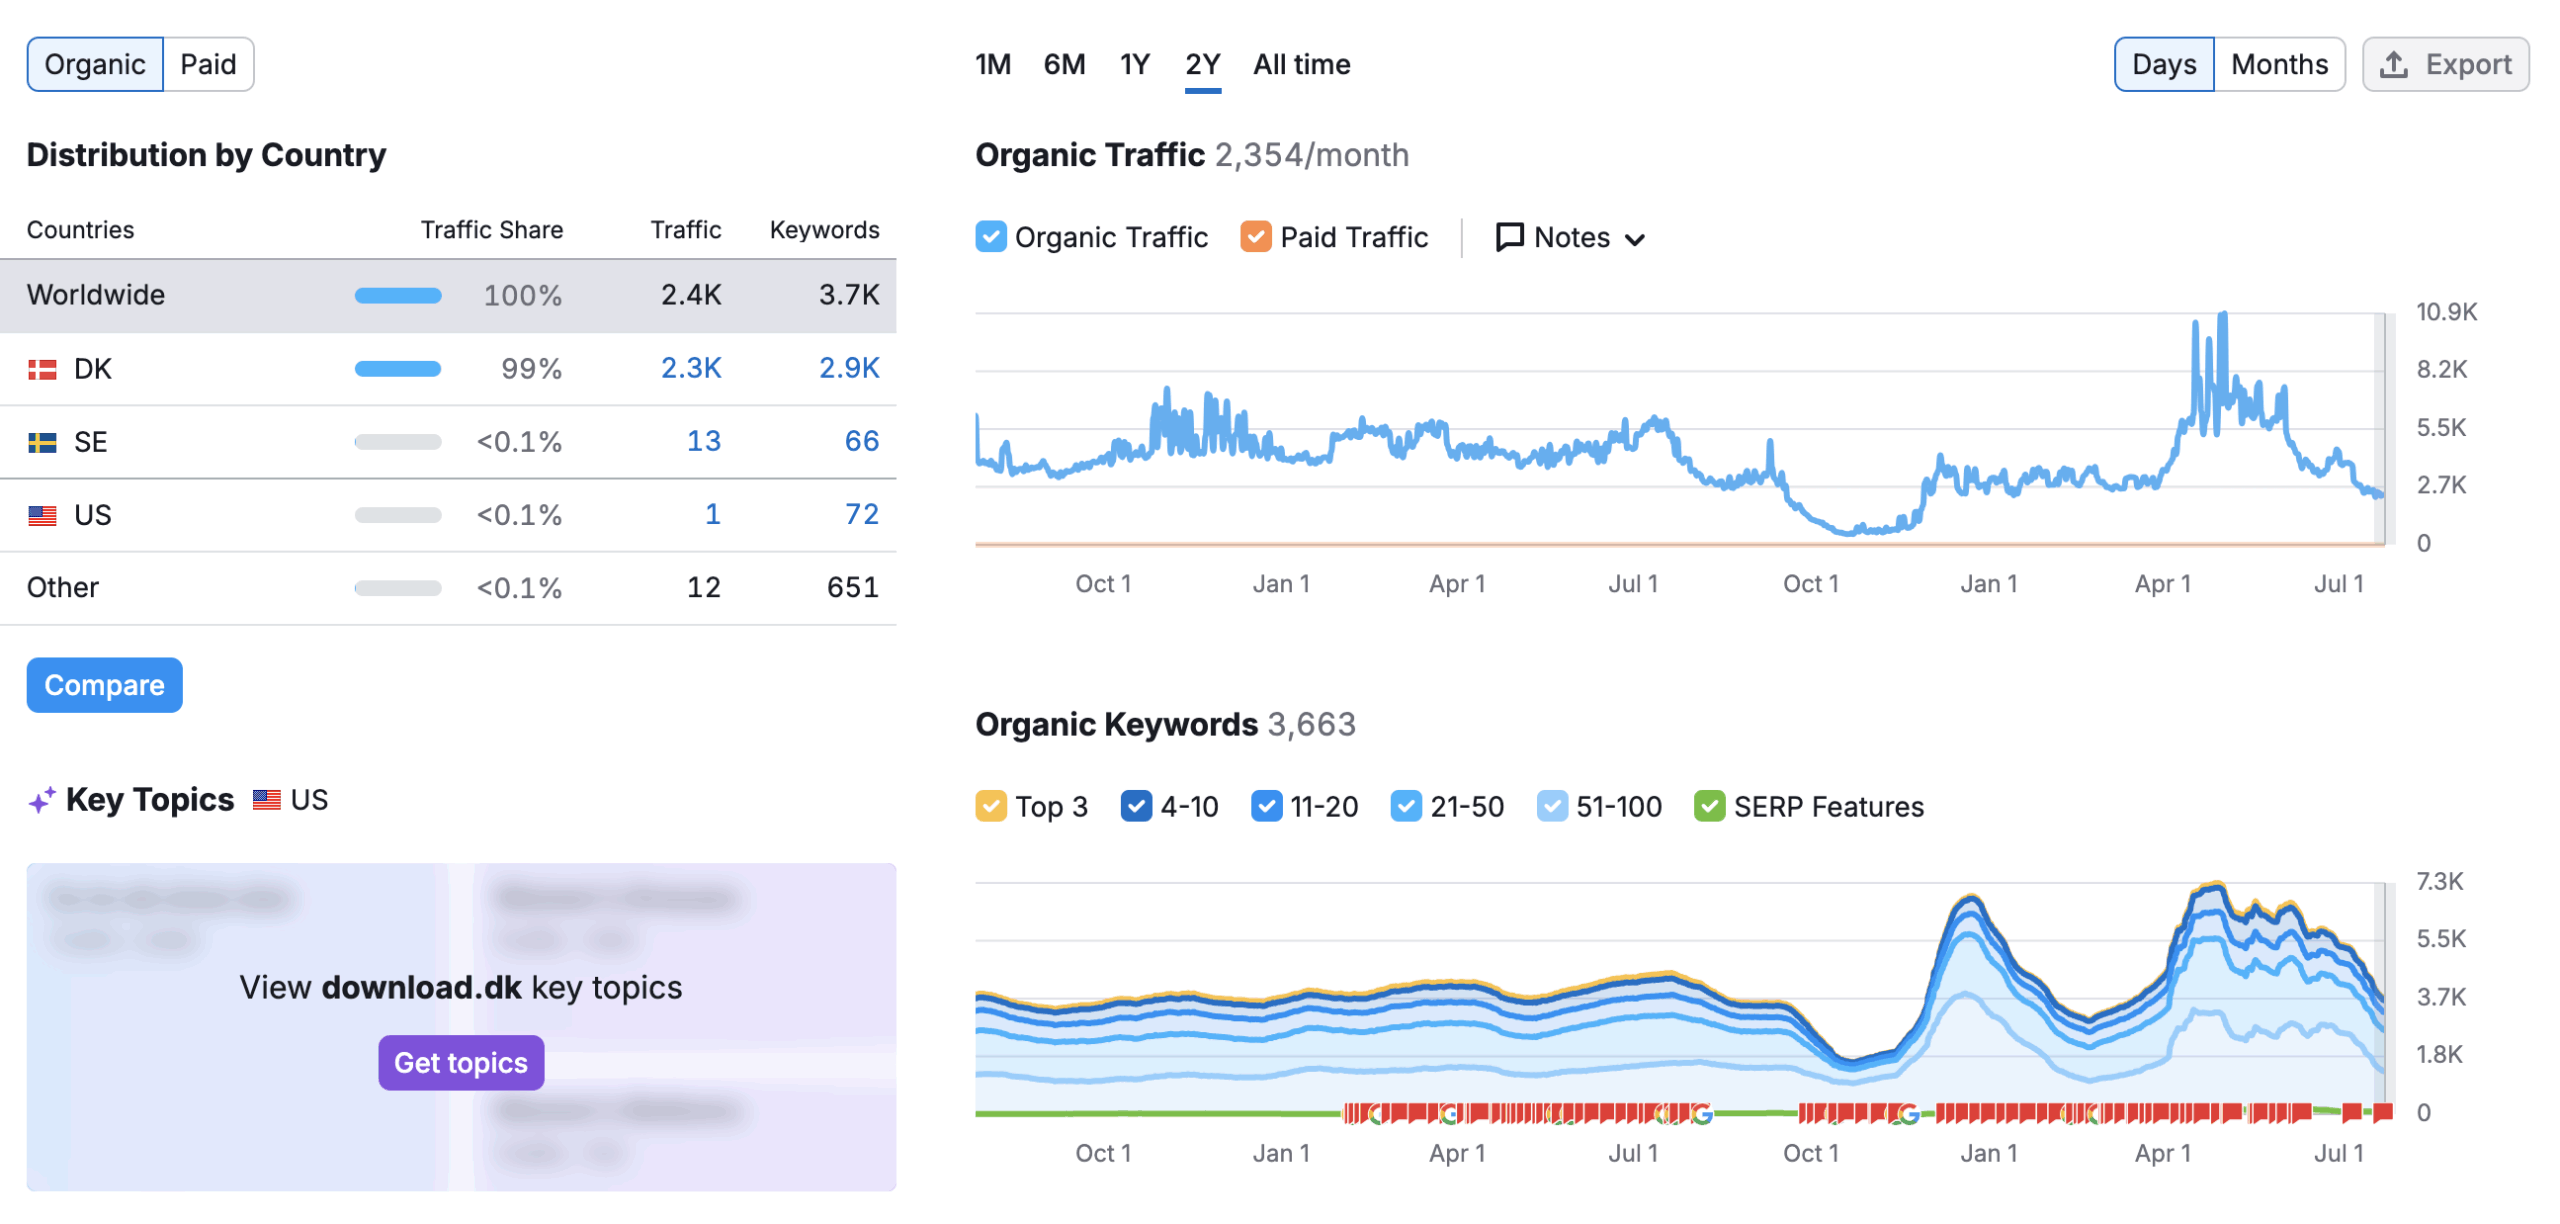Click the Sweden flag icon
2560x1224 pixels.
42,443
